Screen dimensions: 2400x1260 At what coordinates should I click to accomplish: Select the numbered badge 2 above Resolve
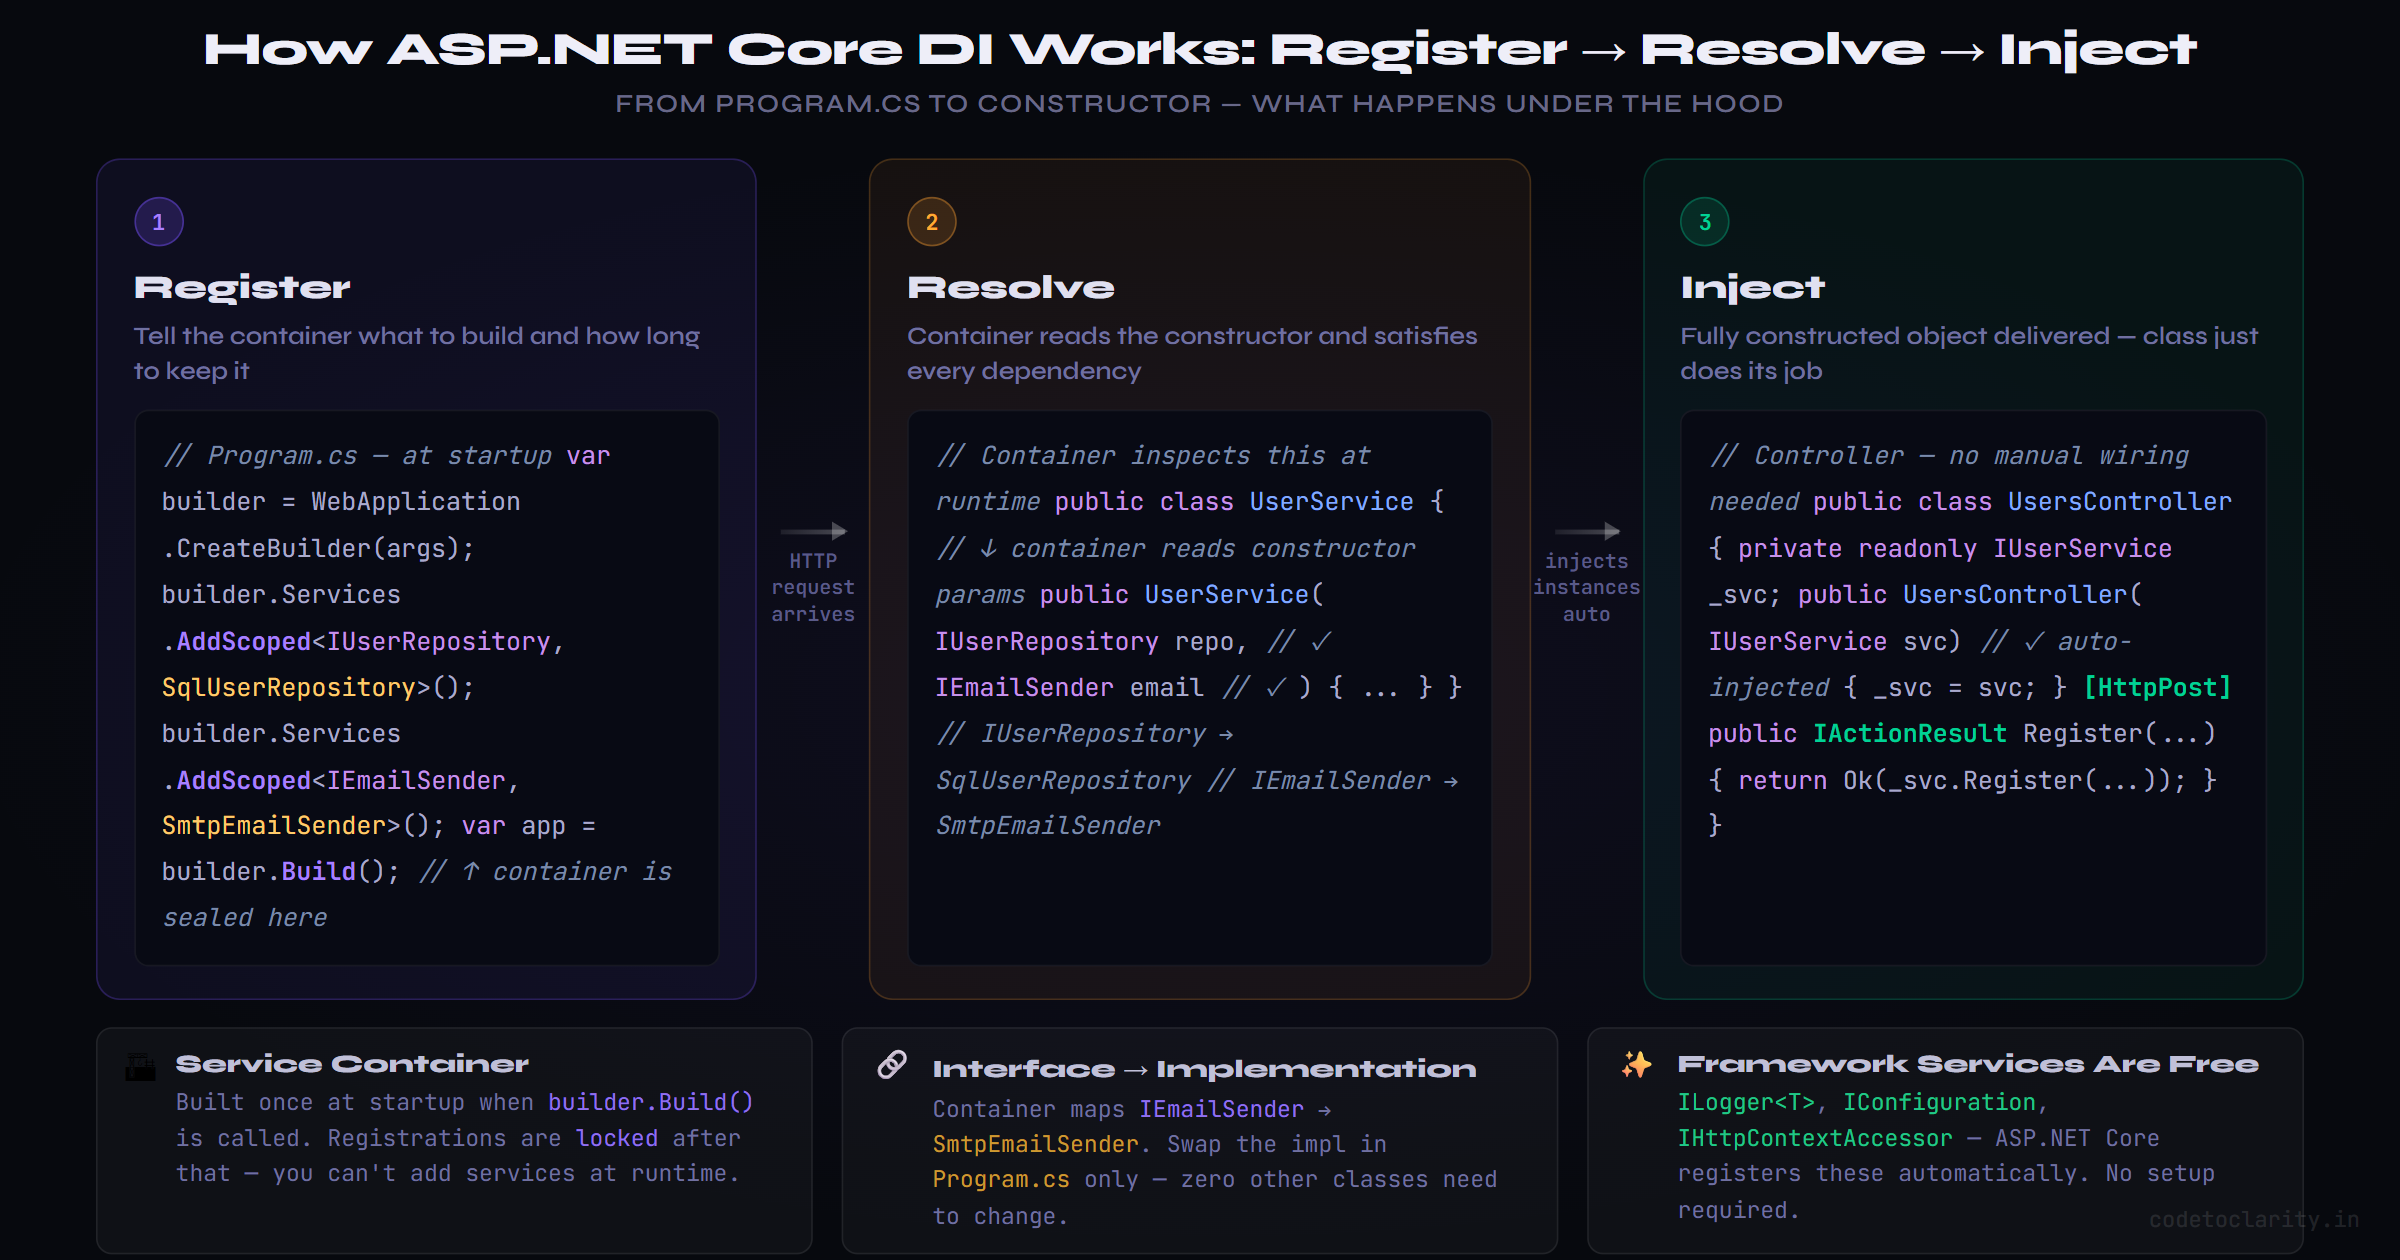tap(930, 221)
